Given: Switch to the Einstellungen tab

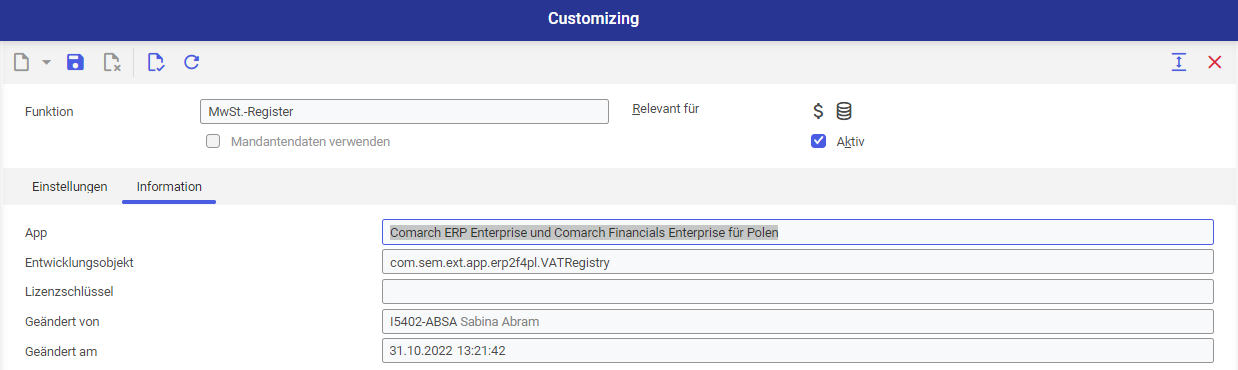Looking at the screenshot, I should click(x=70, y=186).
